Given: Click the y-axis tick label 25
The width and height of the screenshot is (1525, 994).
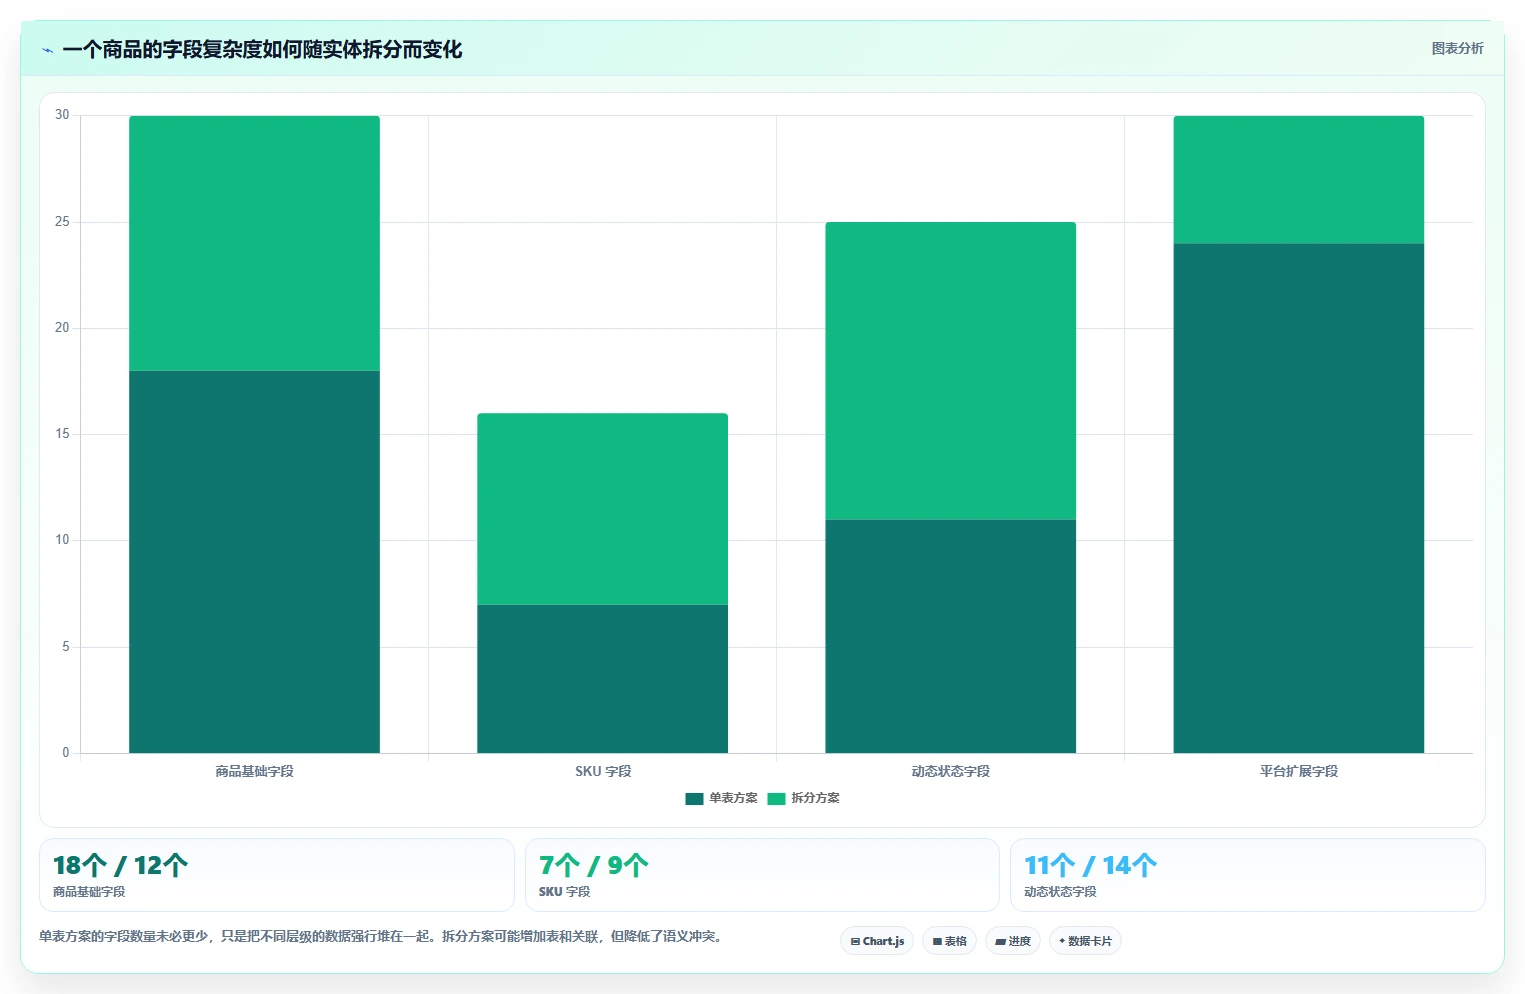Looking at the screenshot, I should click(62, 222).
